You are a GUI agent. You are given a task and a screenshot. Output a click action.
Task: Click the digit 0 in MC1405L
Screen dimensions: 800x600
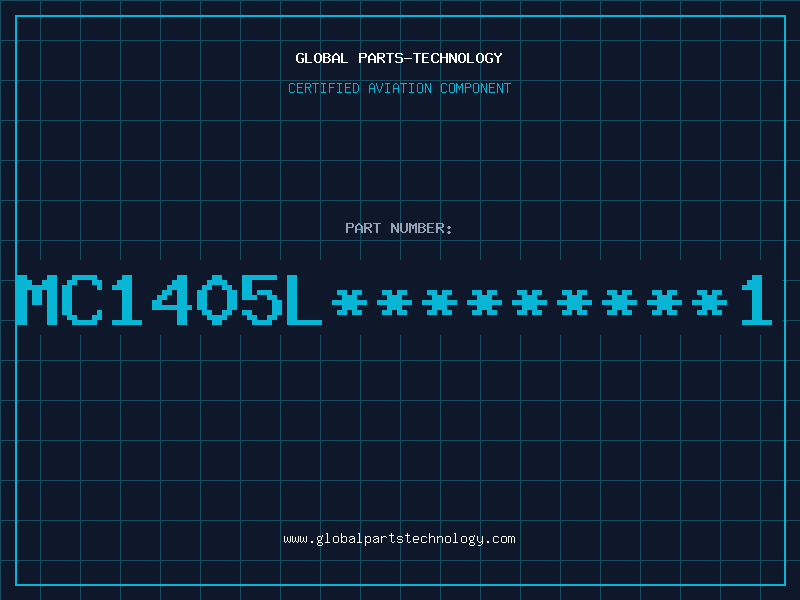pyautogui.click(x=217, y=300)
